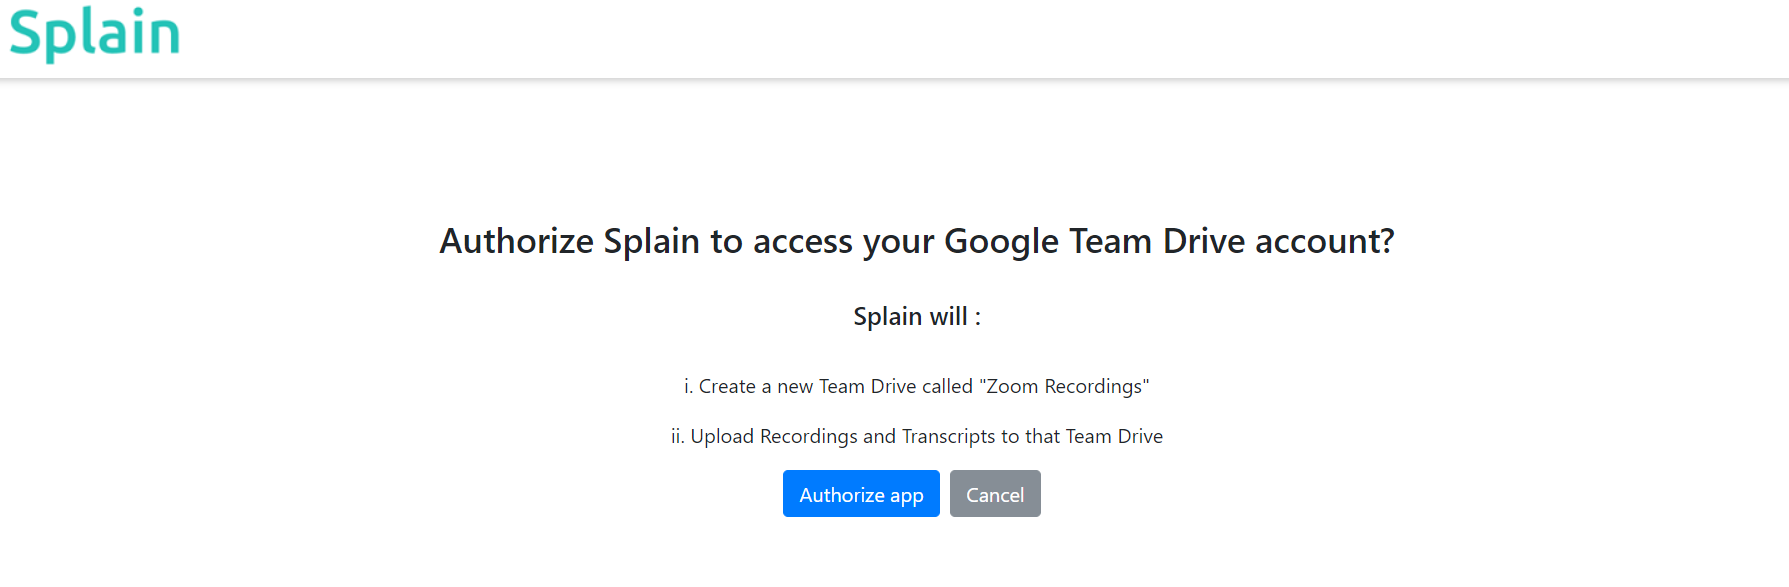
Task: Click the Splain logo
Action: pos(95,34)
